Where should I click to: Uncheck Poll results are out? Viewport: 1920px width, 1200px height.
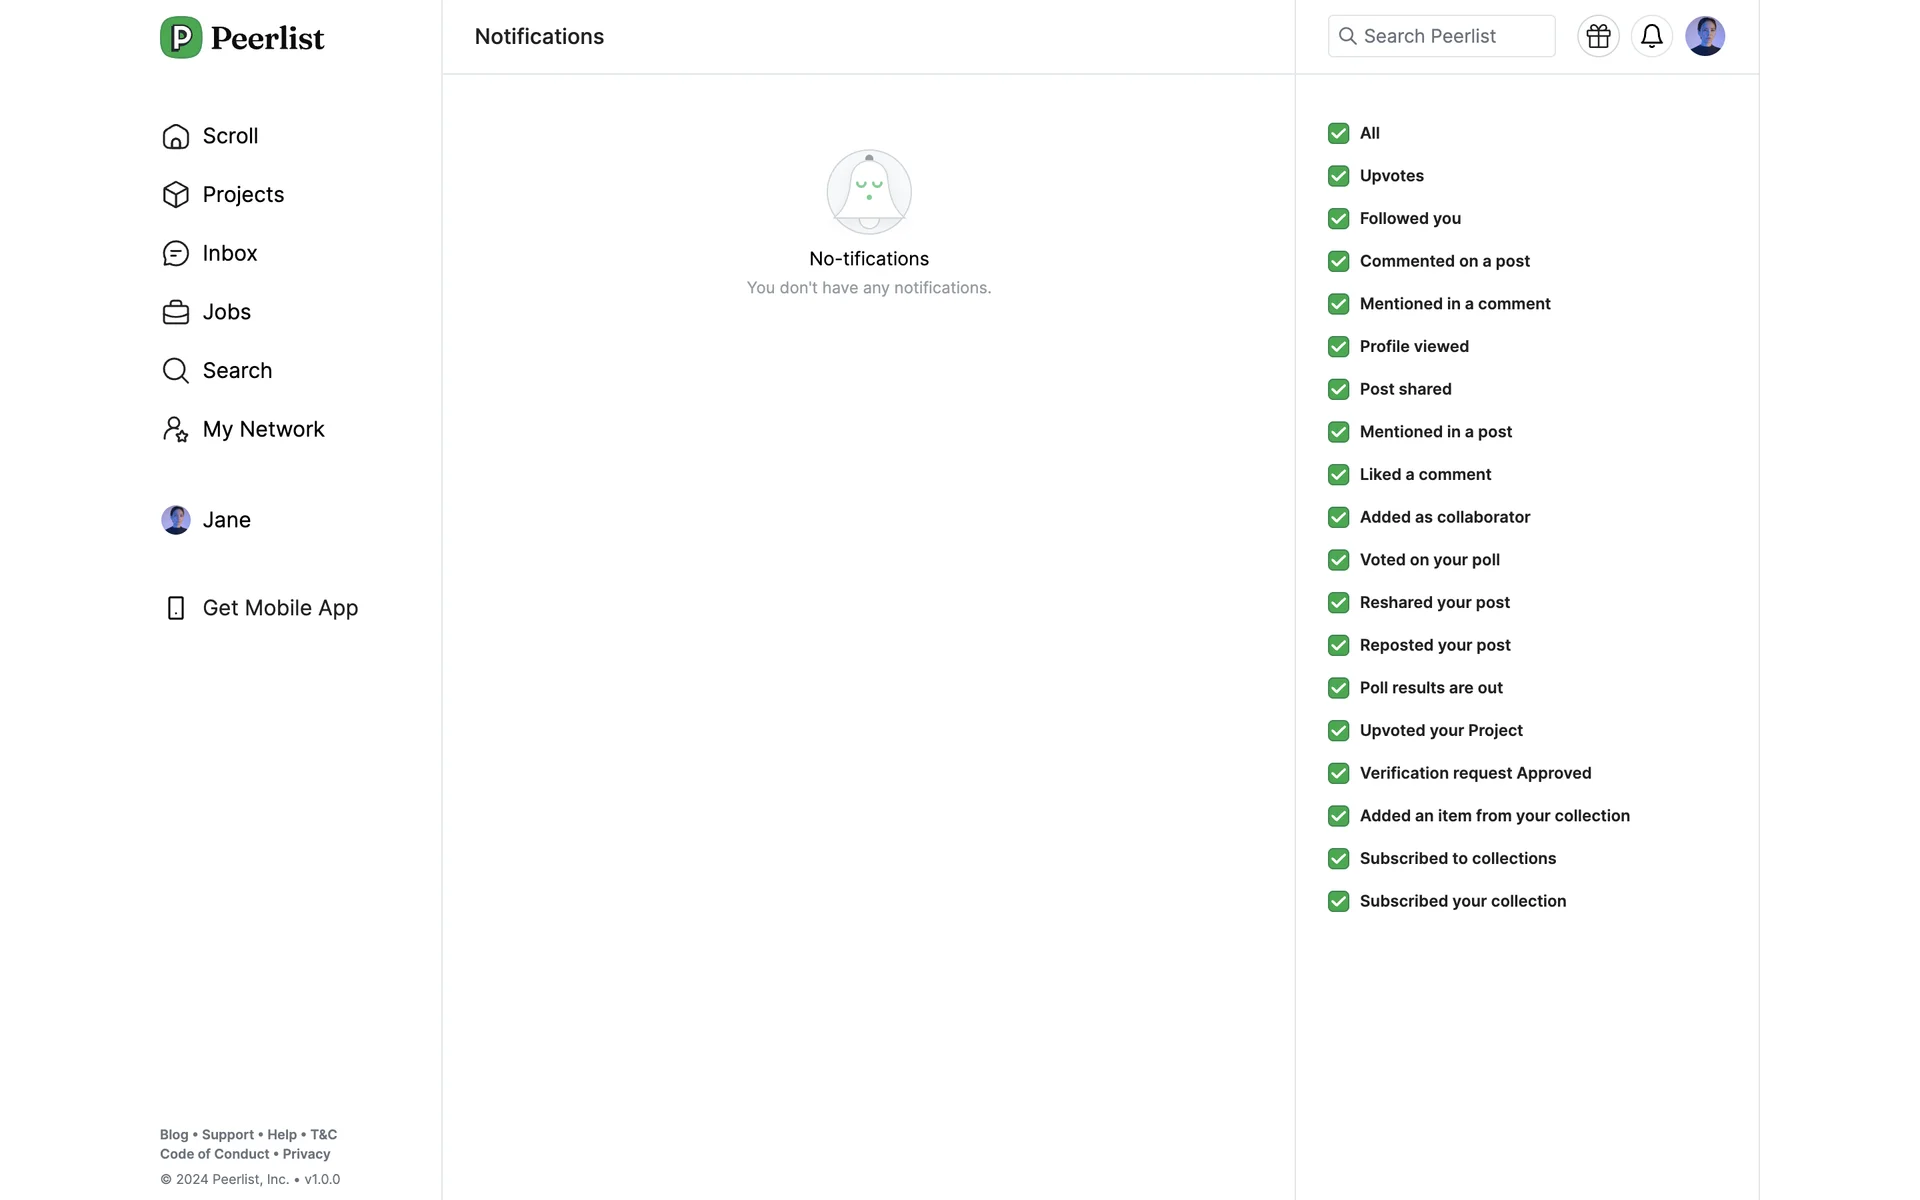[1338, 688]
